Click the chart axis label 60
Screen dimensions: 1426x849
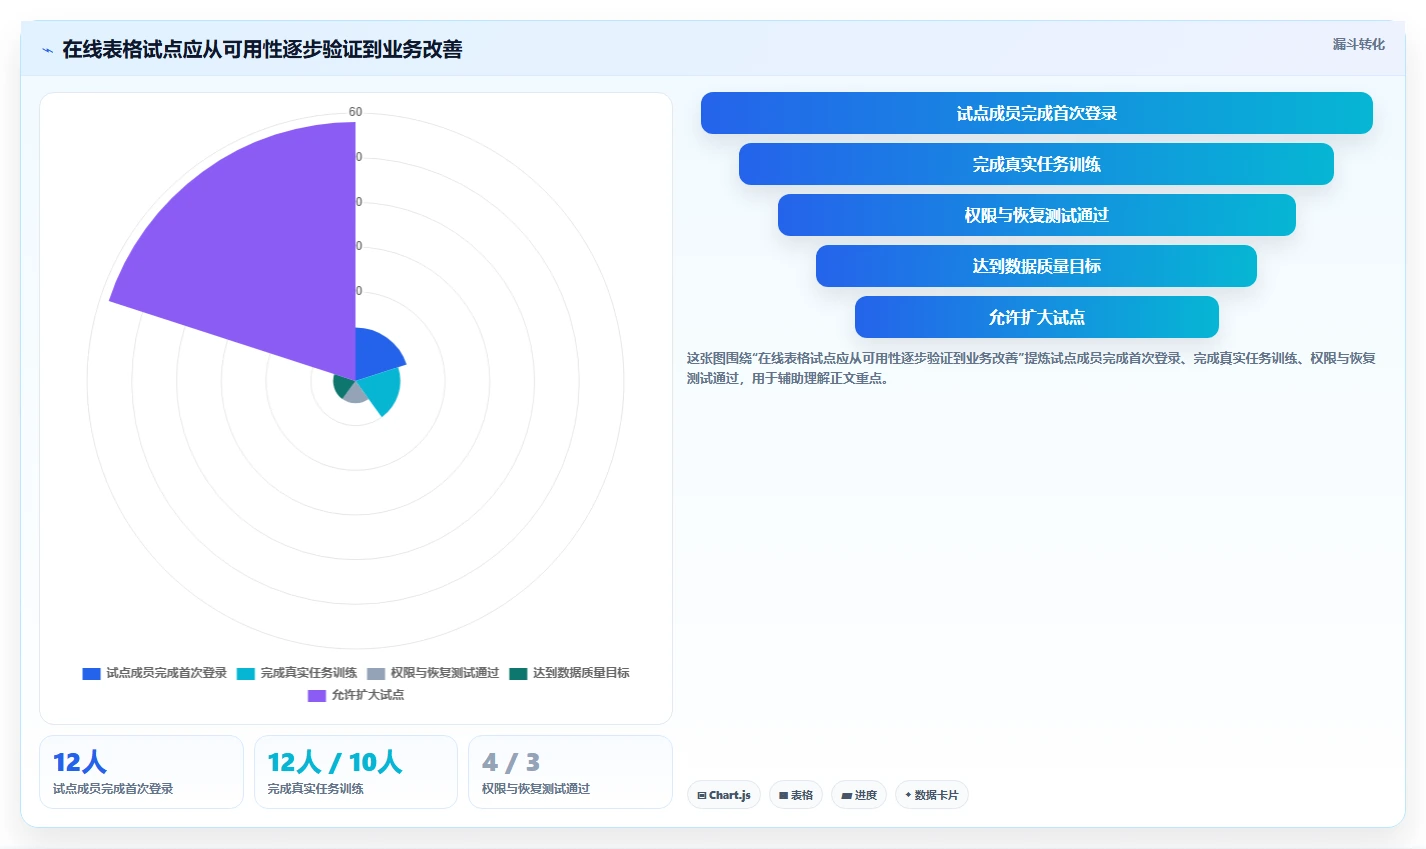coord(355,112)
